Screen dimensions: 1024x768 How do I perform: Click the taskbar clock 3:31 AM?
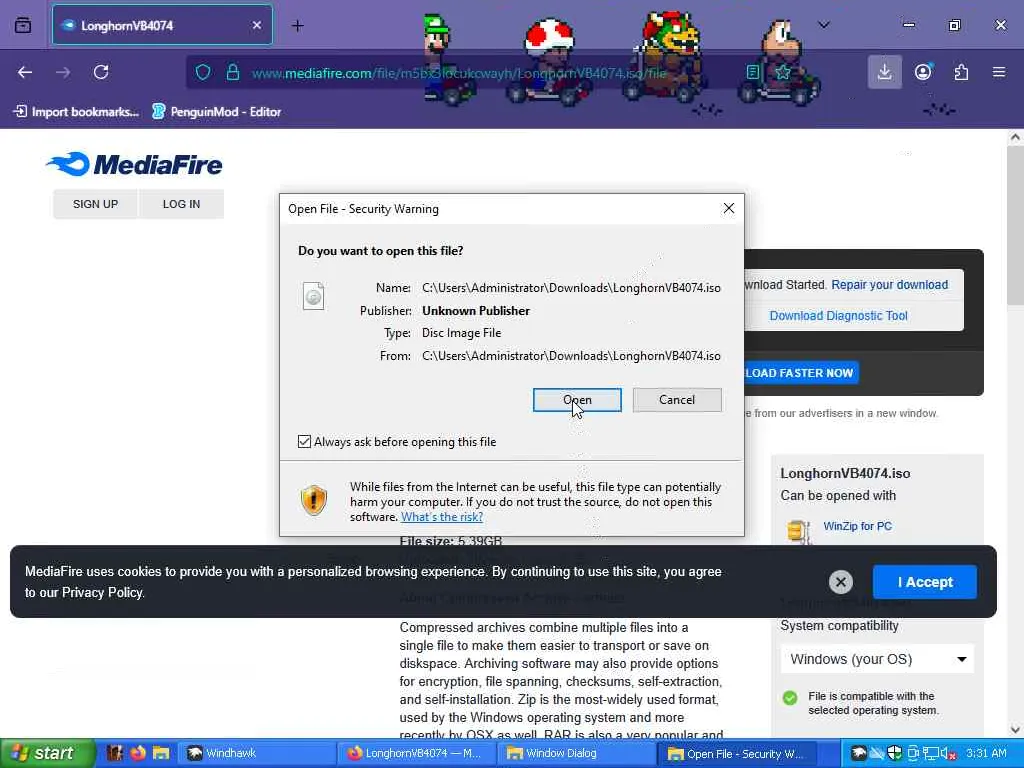987,753
